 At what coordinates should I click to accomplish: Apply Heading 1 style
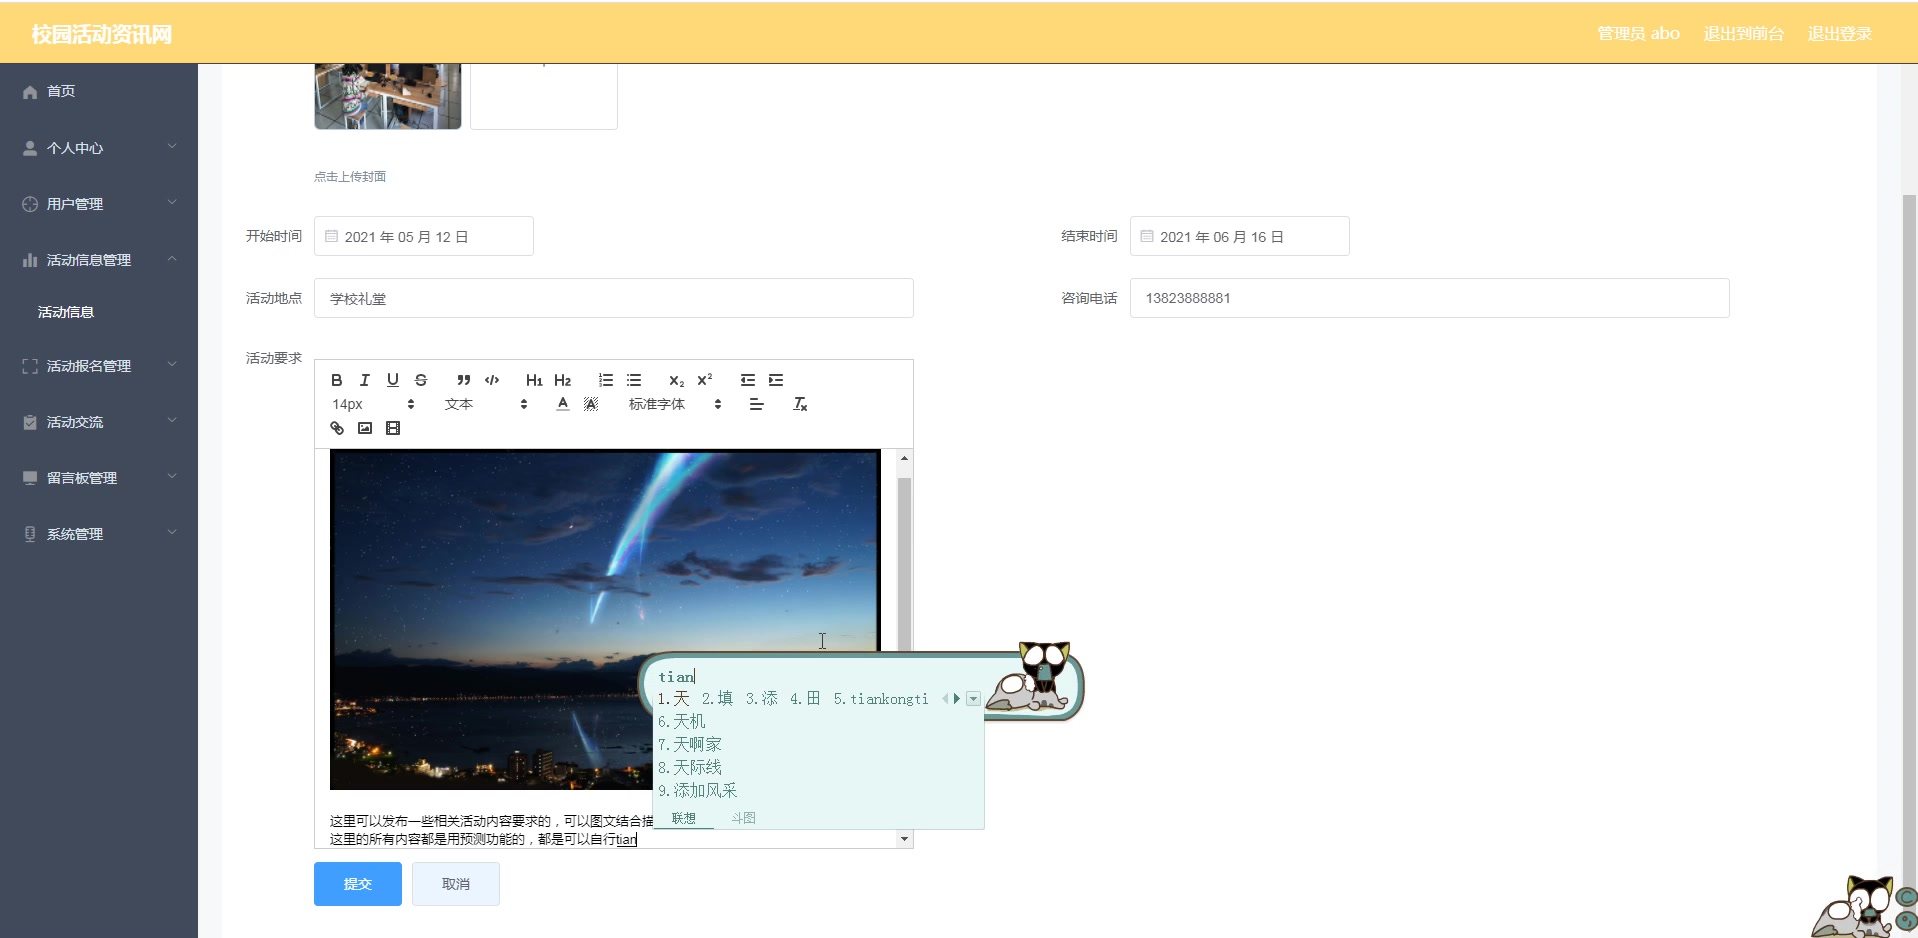pyautogui.click(x=534, y=380)
